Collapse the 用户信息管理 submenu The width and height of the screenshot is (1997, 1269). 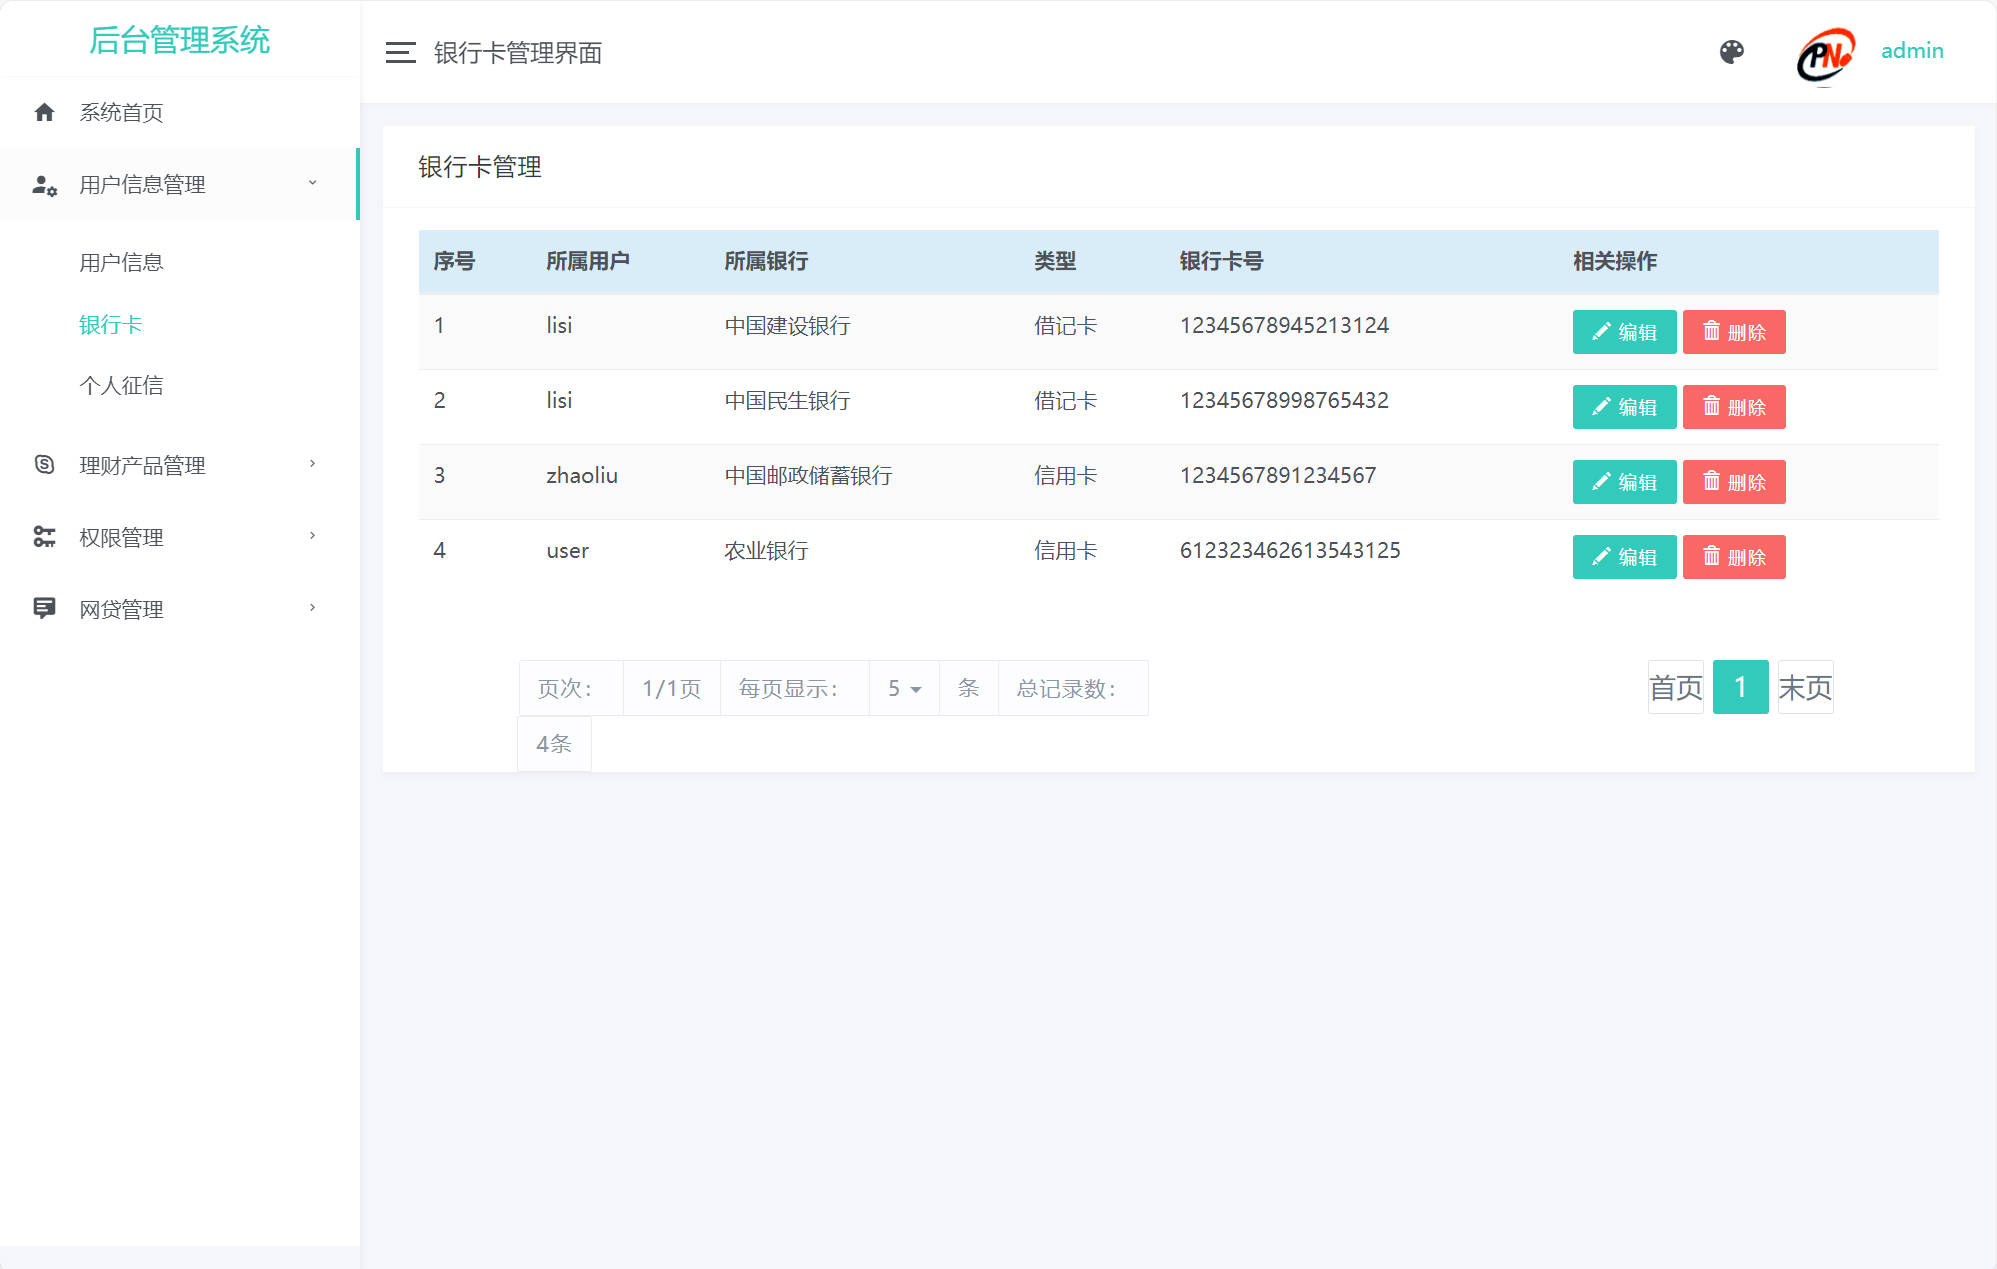[x=170, y=184]
